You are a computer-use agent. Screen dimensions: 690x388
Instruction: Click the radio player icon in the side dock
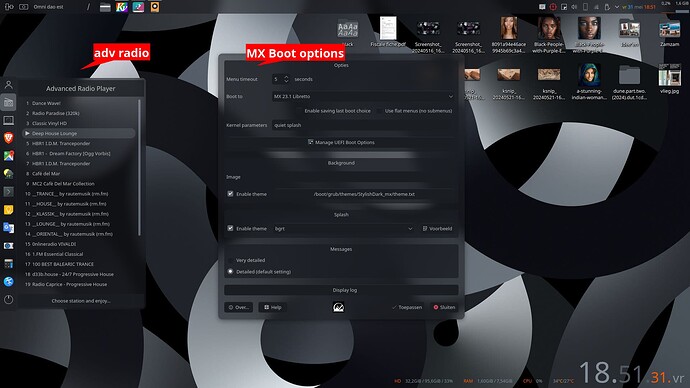(8, 102)
